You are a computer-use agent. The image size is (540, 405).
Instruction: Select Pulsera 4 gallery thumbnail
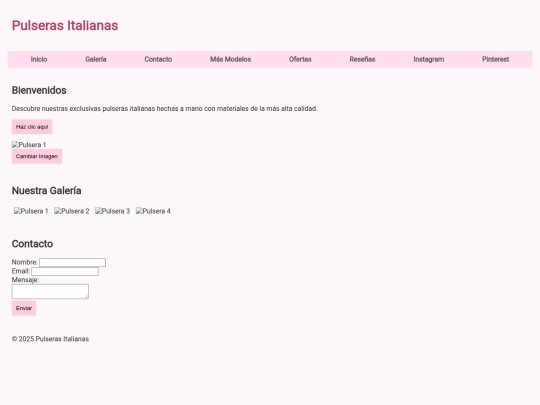(x=153, y=211)
